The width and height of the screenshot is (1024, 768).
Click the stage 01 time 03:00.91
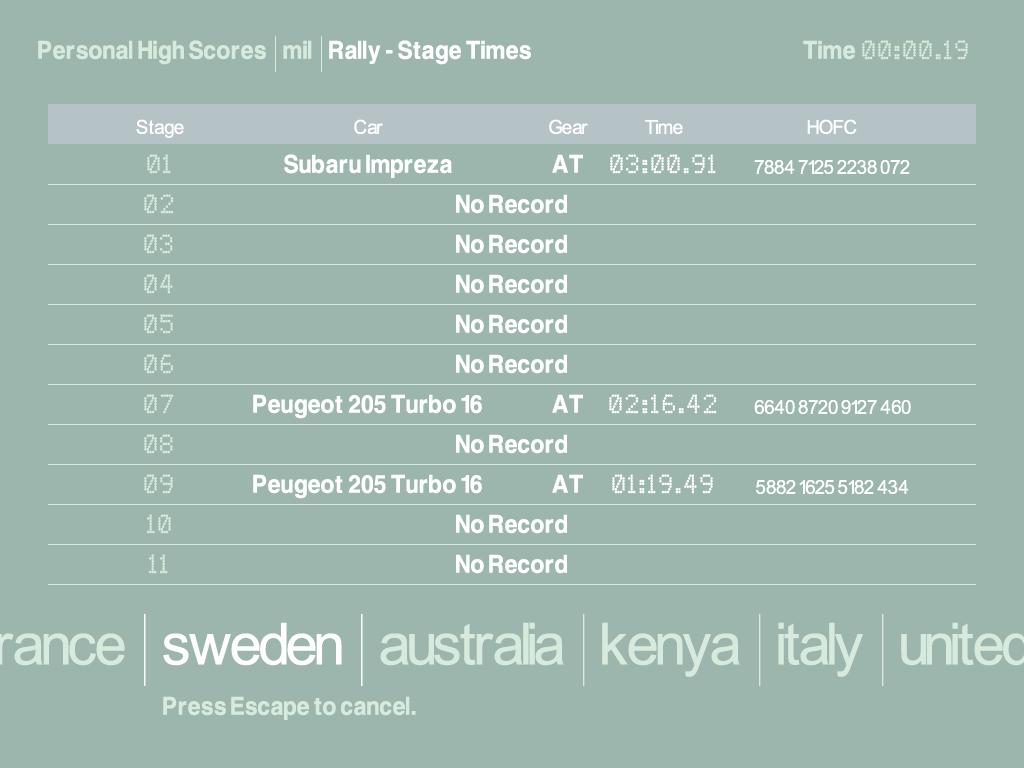pos(663,165)
